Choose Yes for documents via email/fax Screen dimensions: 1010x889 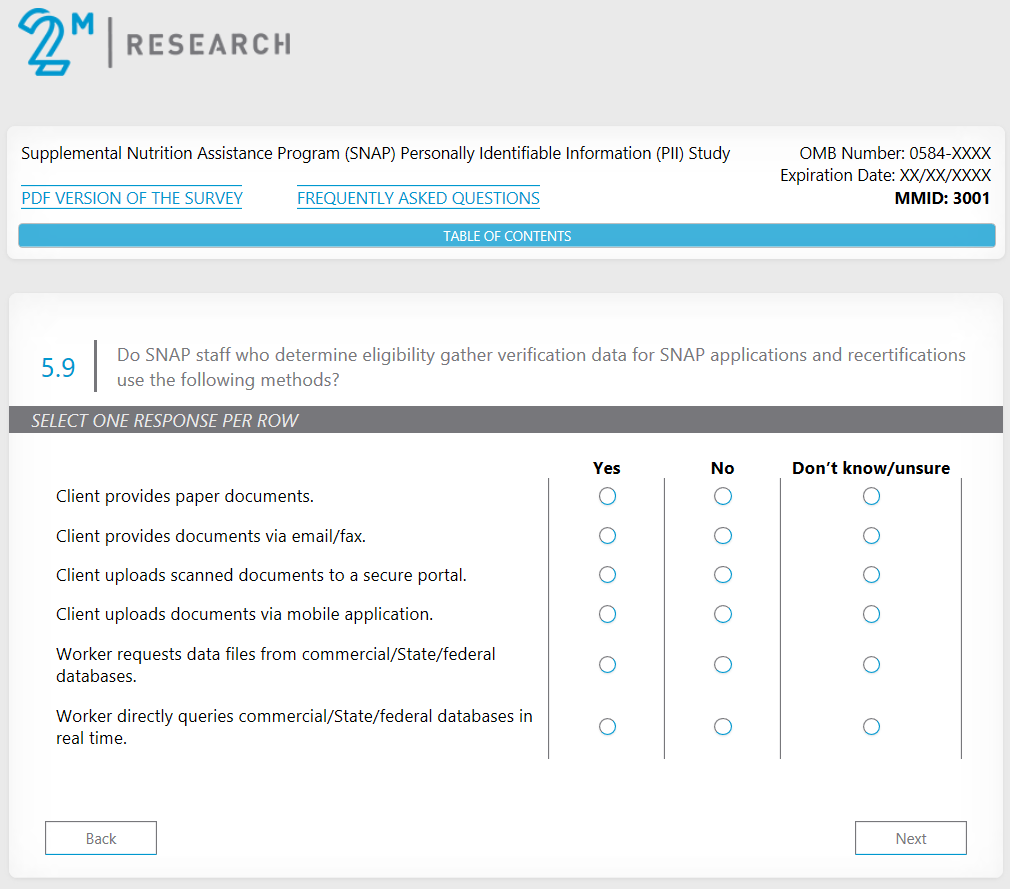(607, 536)
